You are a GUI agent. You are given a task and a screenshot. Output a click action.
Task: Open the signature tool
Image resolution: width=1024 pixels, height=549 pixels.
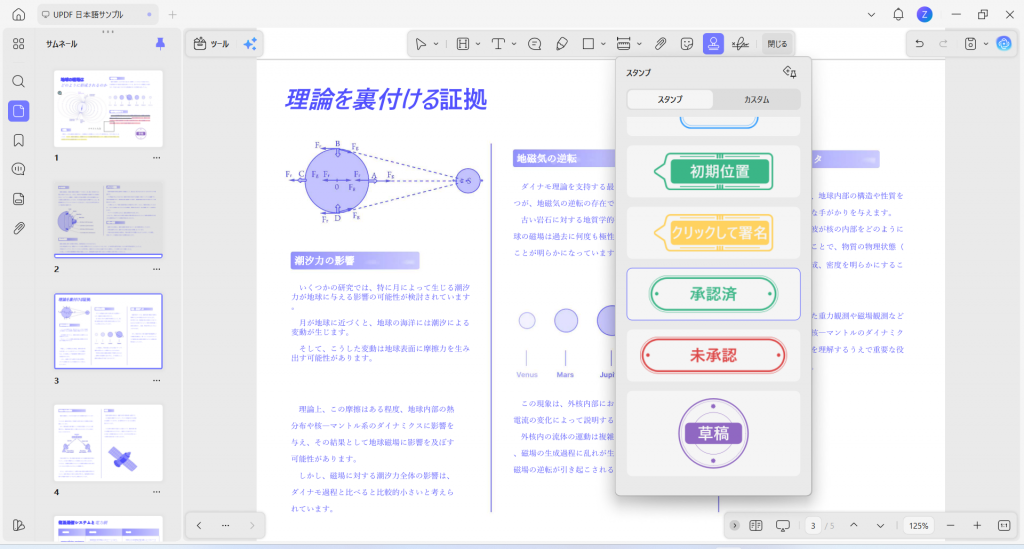tap(740, 44)
